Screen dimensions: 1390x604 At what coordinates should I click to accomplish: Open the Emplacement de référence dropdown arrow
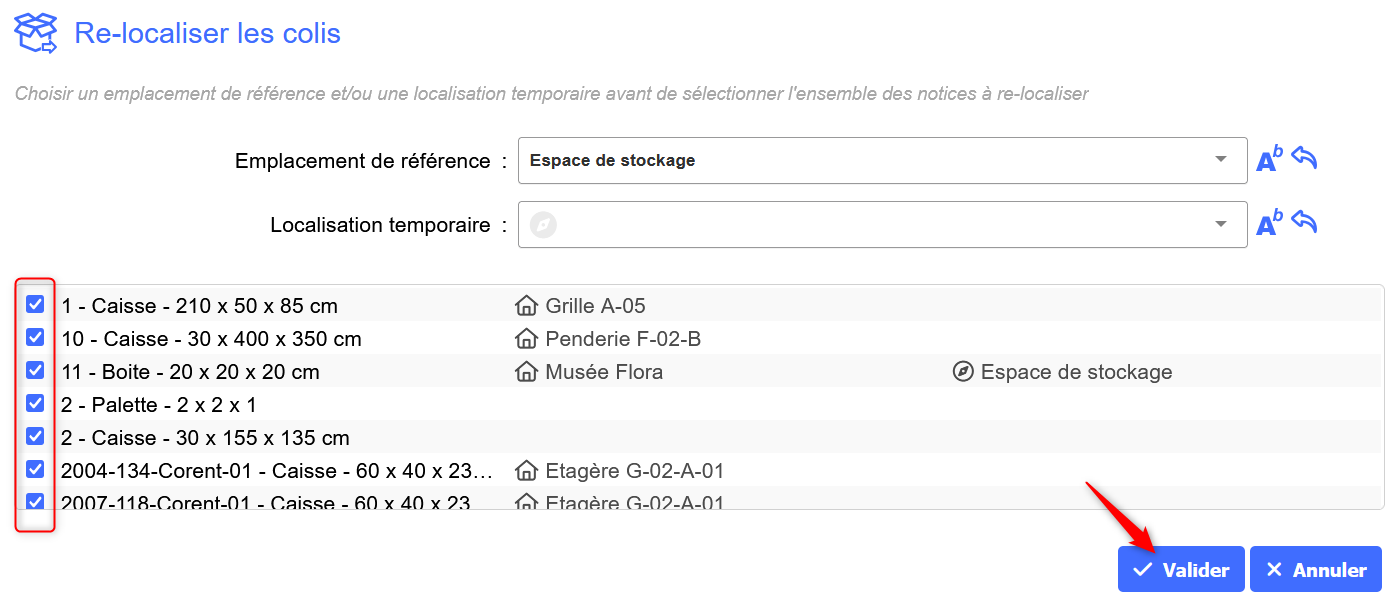pos(1220,160)
